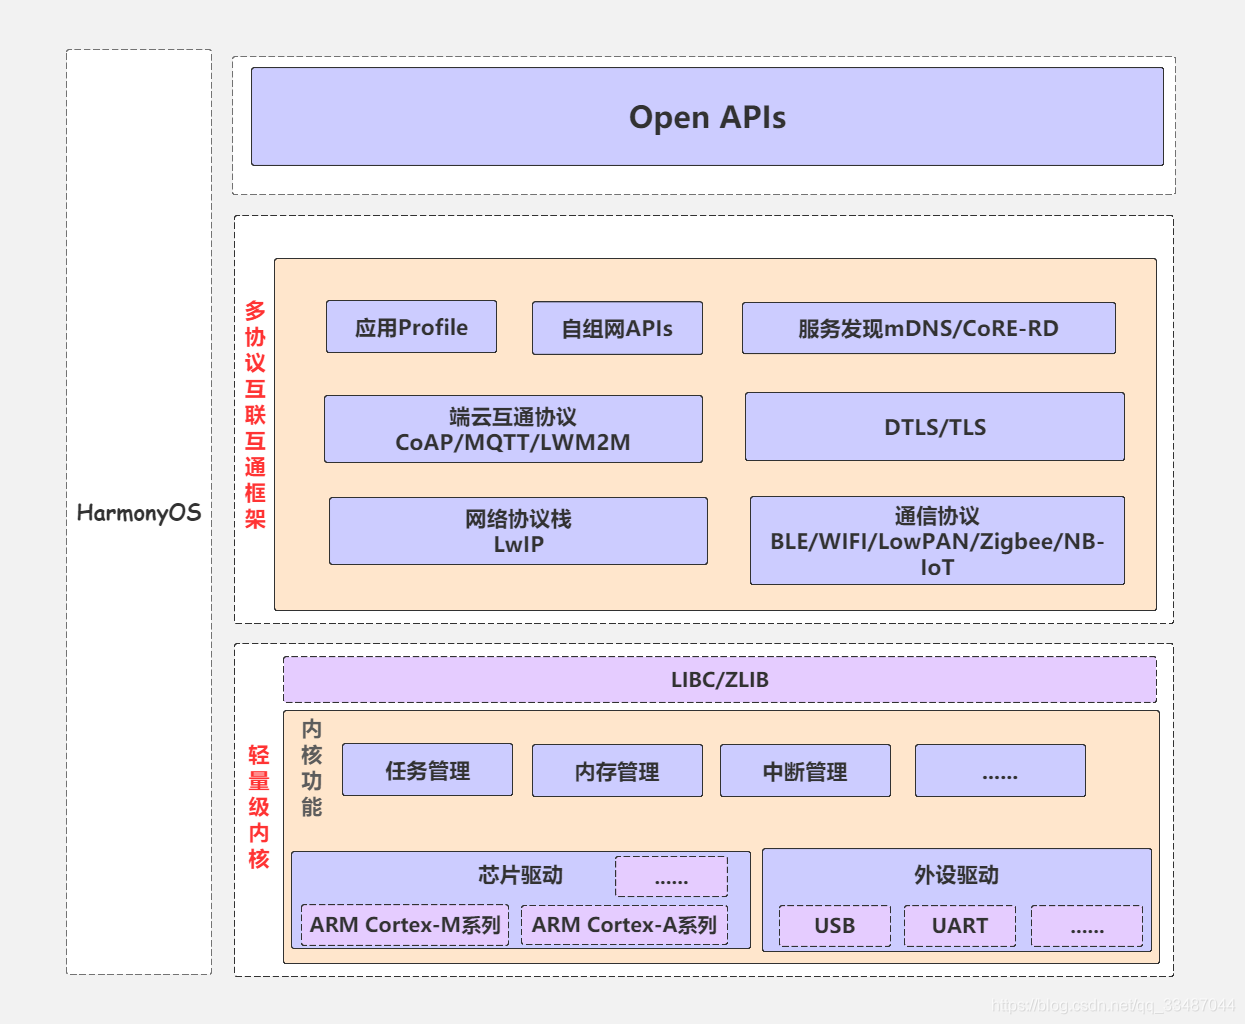
Task: Click the dashed ellipsis box beside 芯片驱动
Action: click(671, 877)
